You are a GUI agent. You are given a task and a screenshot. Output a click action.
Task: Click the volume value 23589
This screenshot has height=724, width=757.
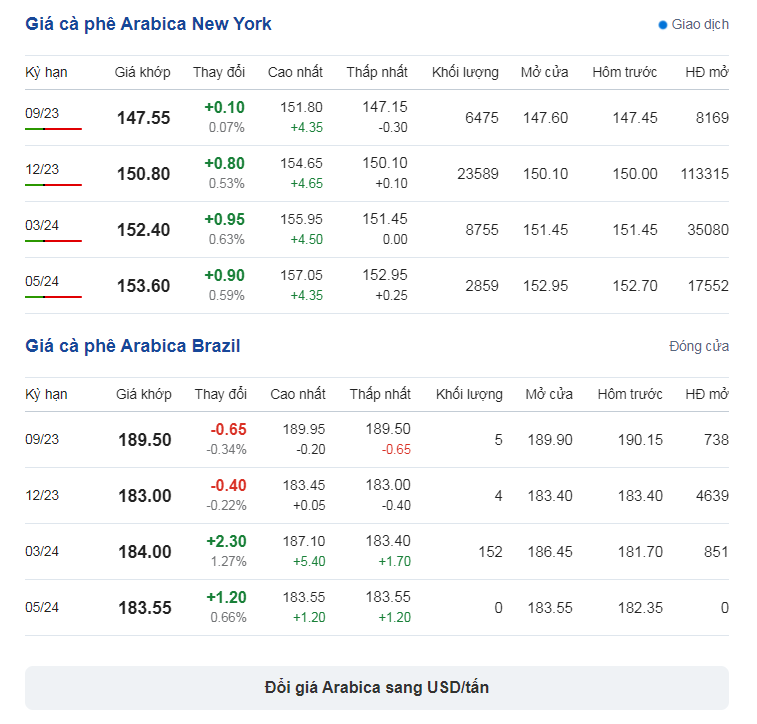click(478, 174)
